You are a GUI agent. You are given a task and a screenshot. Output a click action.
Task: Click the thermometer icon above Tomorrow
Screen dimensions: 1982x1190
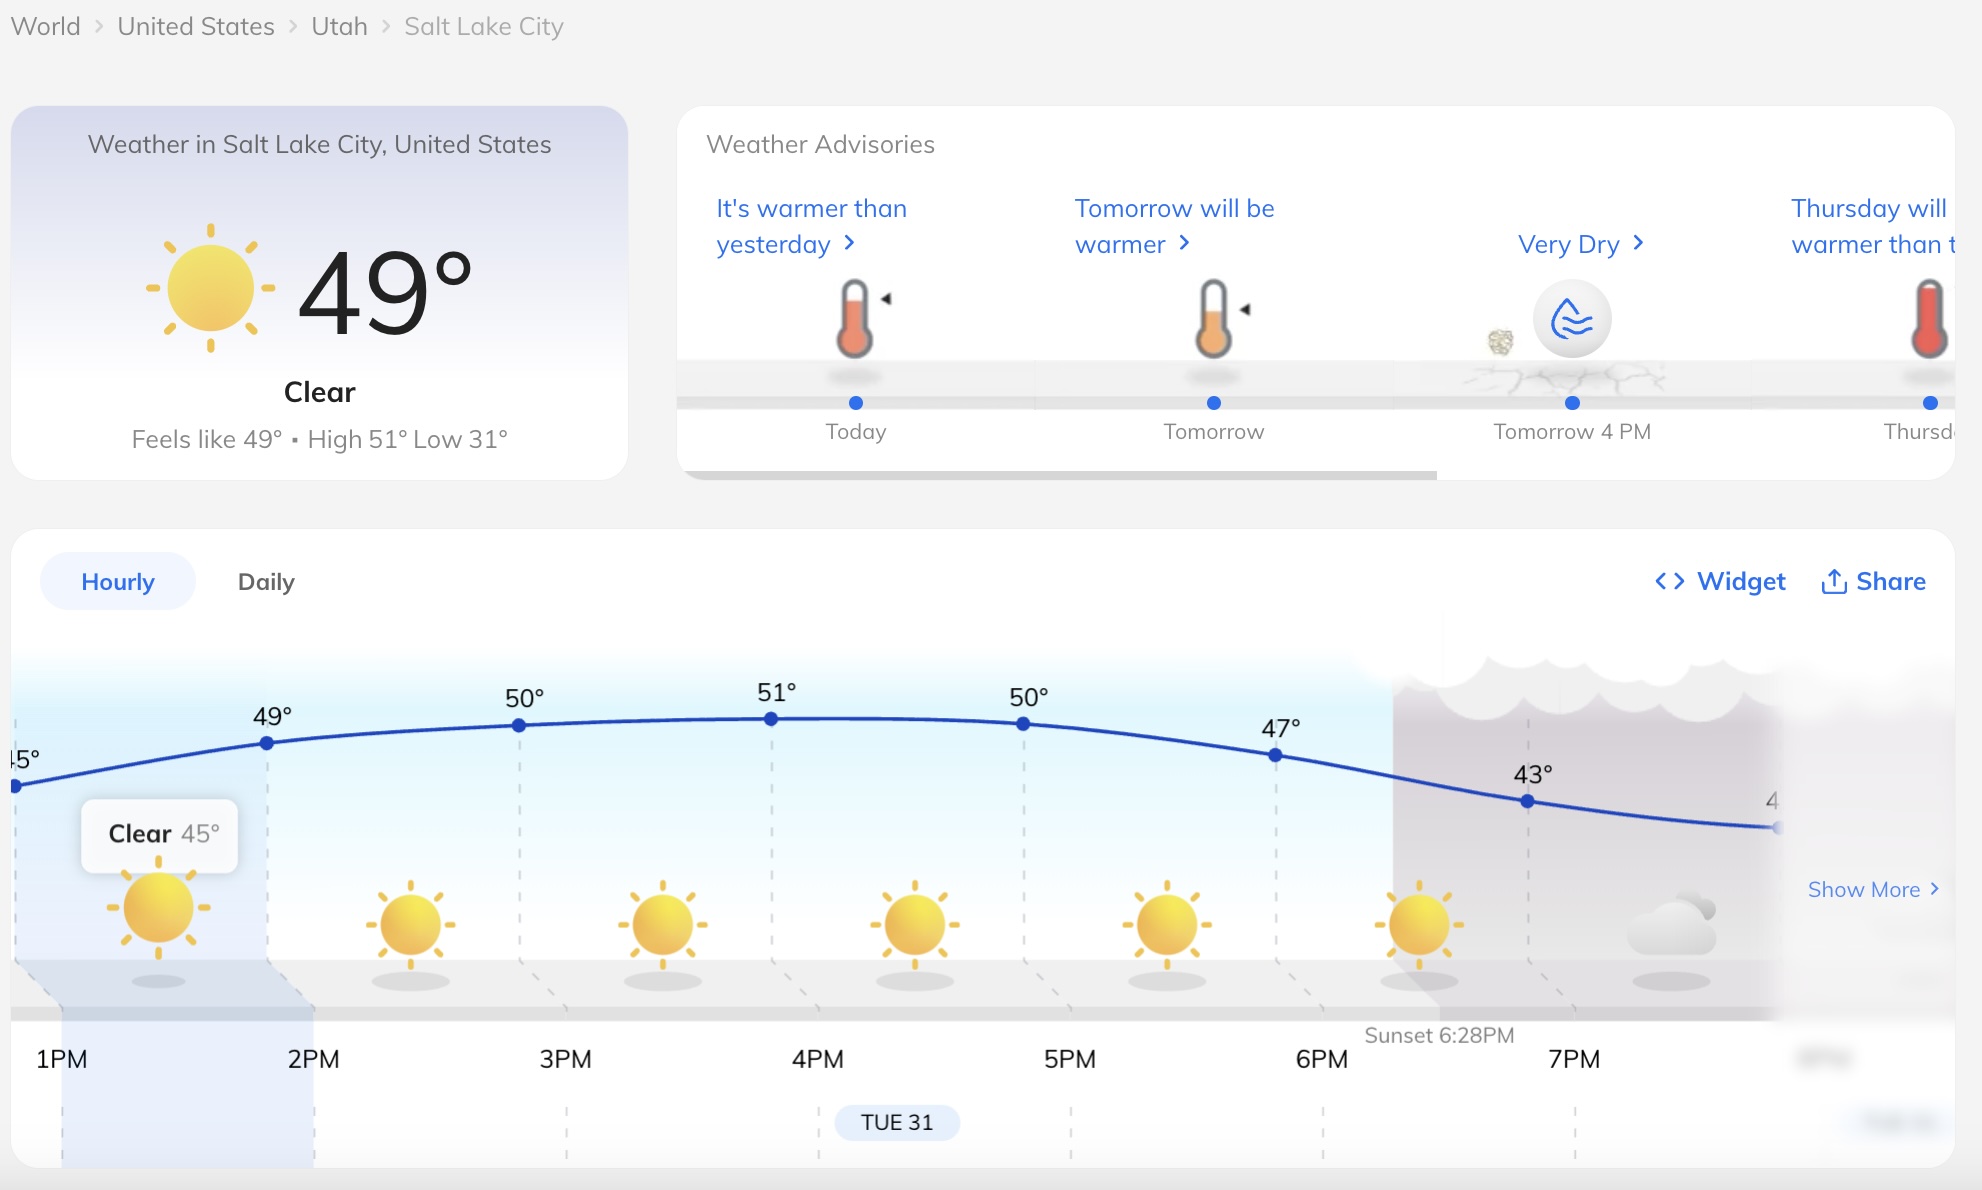coord(1213,318)
